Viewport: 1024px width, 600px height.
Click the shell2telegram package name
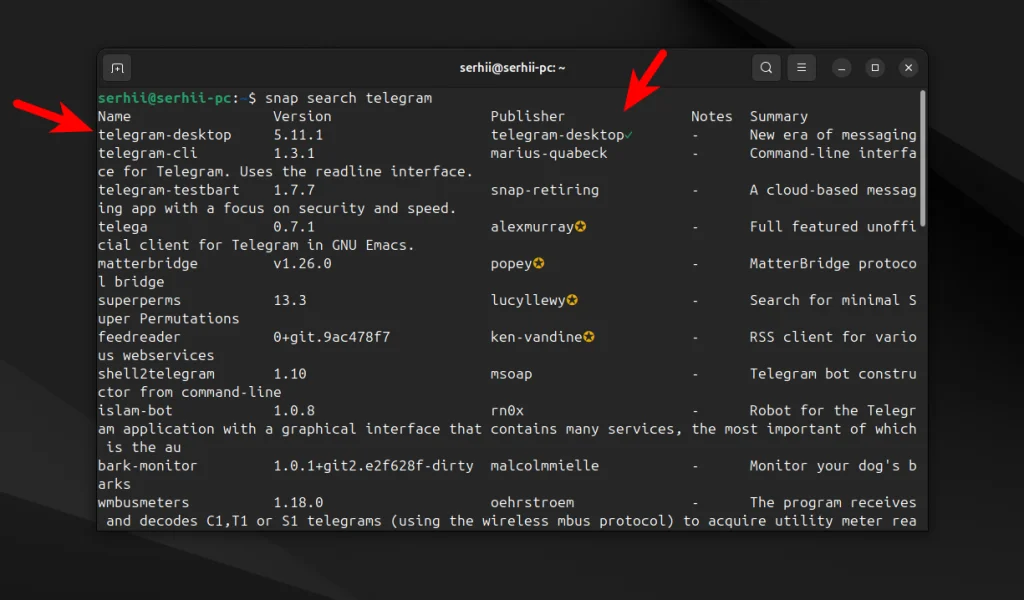pyautogui.click(x=156, y=374)
